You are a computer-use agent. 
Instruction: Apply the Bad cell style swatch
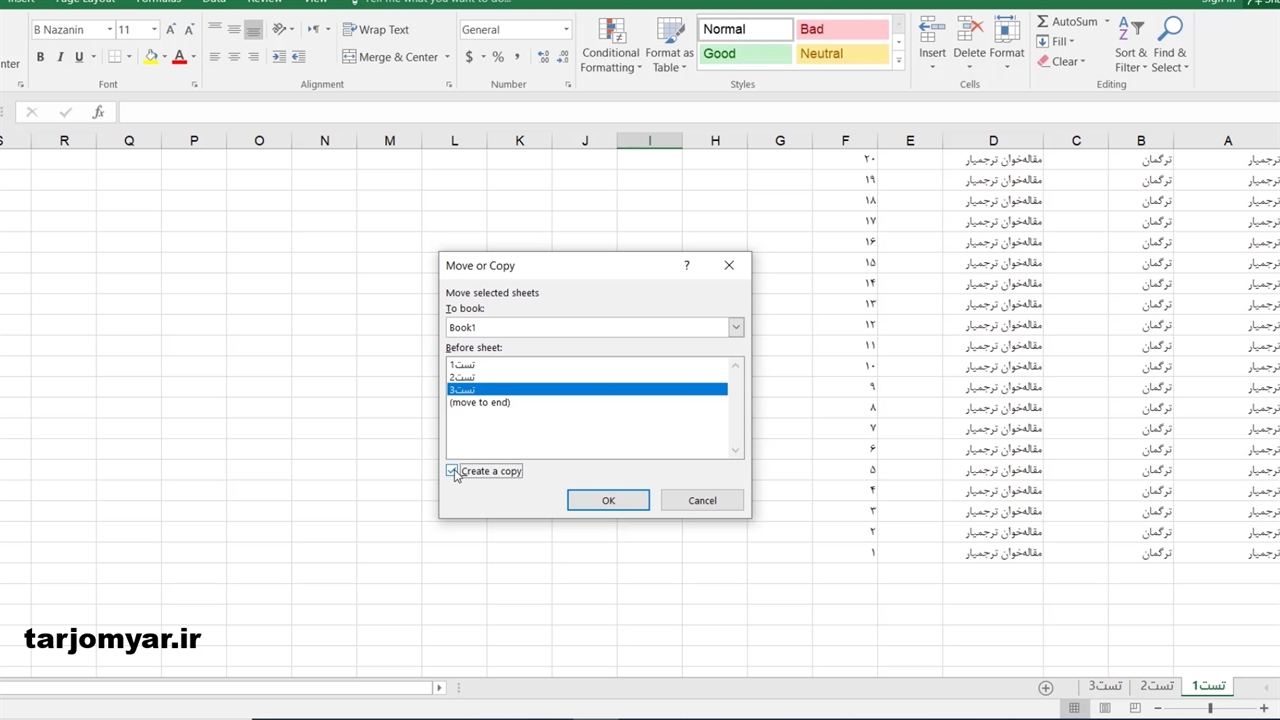pyautogui.click(x=842, y=30)
